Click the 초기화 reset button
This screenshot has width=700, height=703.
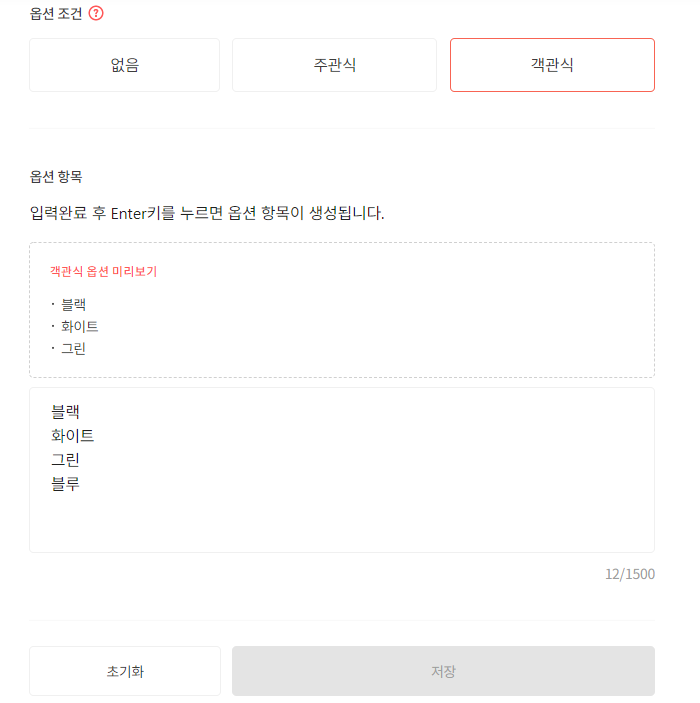click(125, 671)
